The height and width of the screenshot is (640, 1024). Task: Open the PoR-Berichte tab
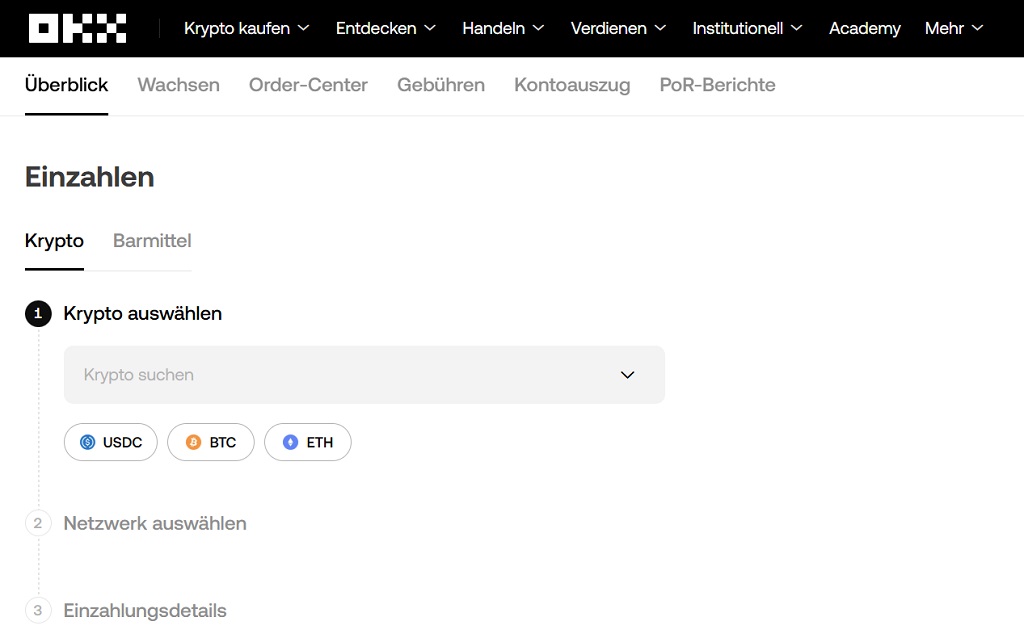click(718, 85)
